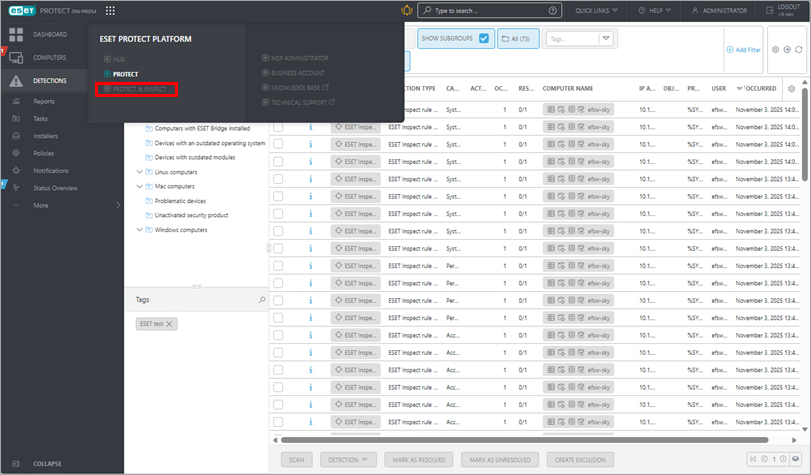This screenshot has height=475, width=811.
Task: Toggle the Show Subgroups checkbox
Action: (484, 38)
